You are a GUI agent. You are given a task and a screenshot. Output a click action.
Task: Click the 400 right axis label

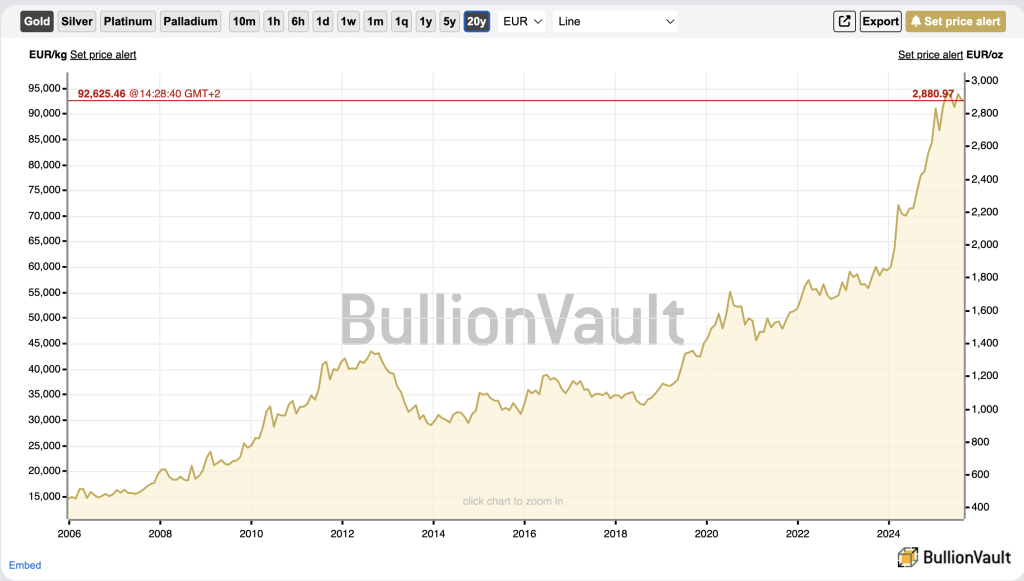(x=980, y=507)
